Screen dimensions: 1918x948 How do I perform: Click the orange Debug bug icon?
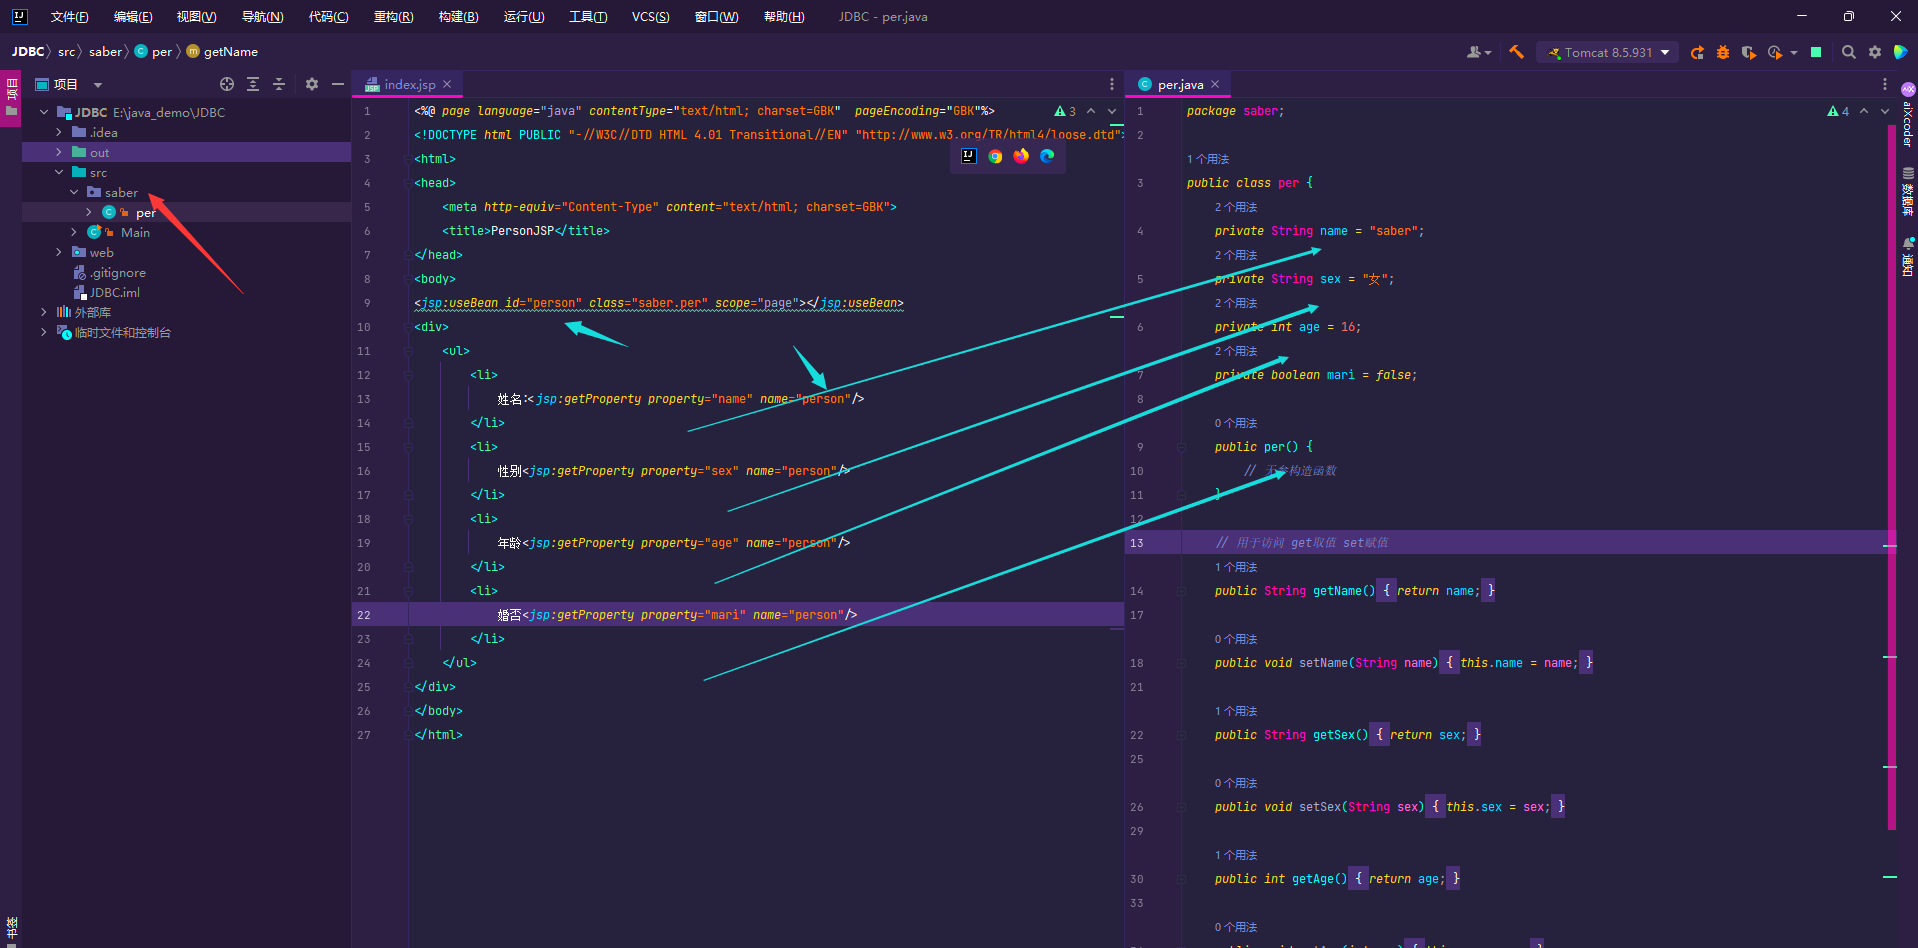pyautogui.click(x=1723, y=52)
